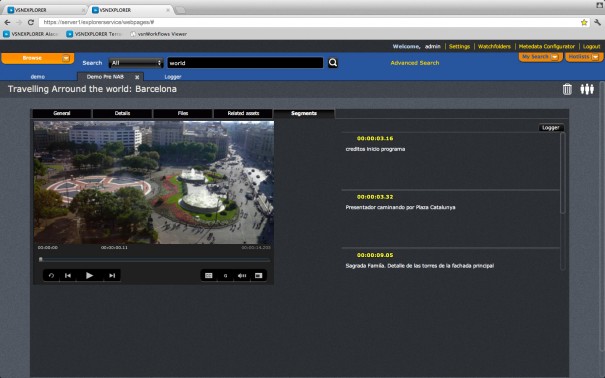Switch to the Files tab
This screenshot has height=378, width=605.
pyautogui.click(x=183, y=113)
